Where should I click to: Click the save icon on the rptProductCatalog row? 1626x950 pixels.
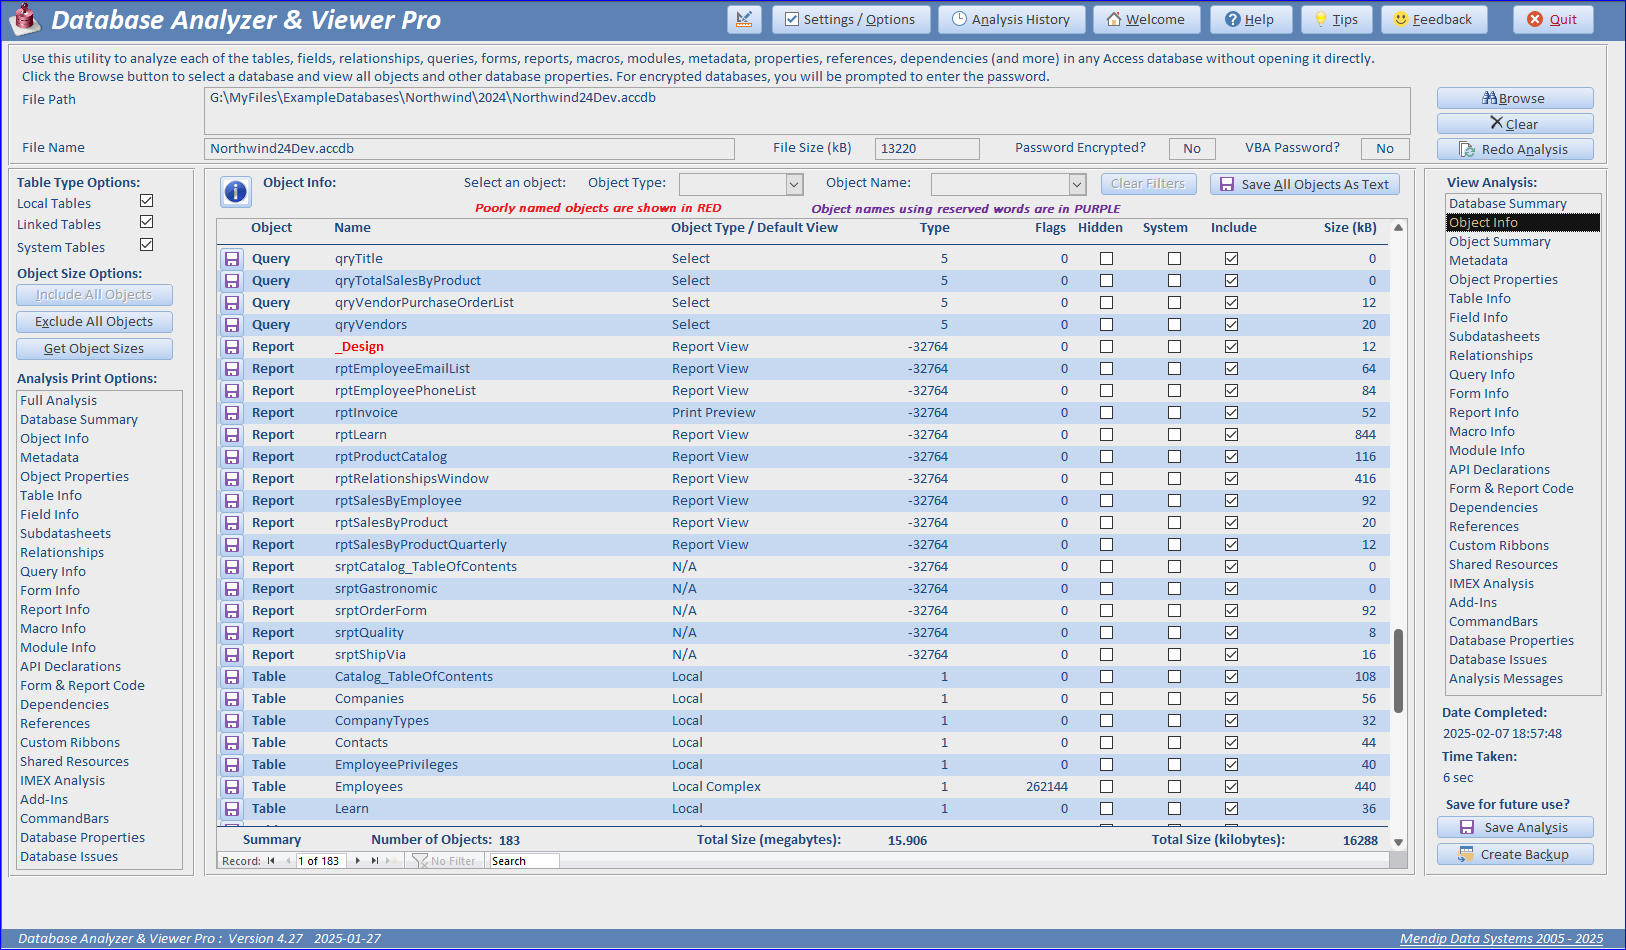232,457
